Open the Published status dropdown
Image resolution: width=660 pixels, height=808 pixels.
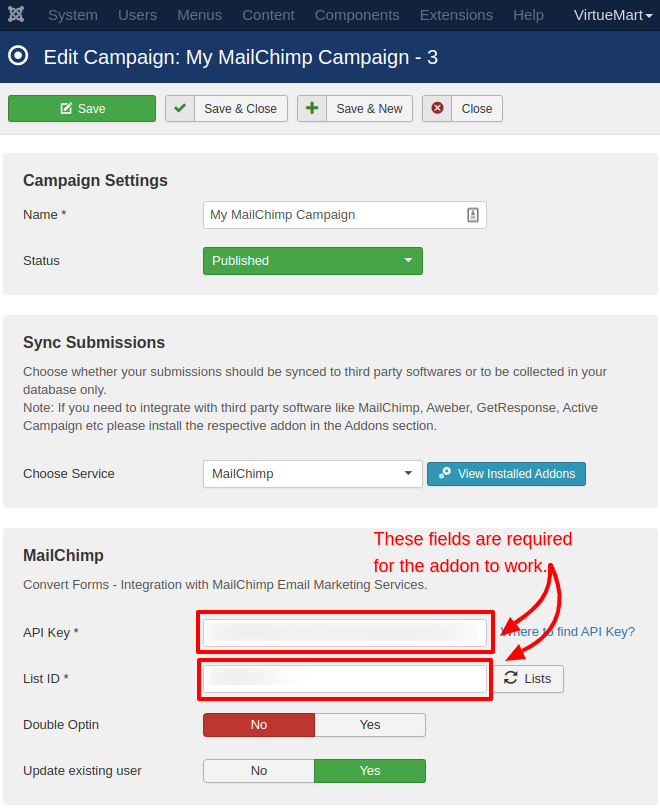coord(313,261)
